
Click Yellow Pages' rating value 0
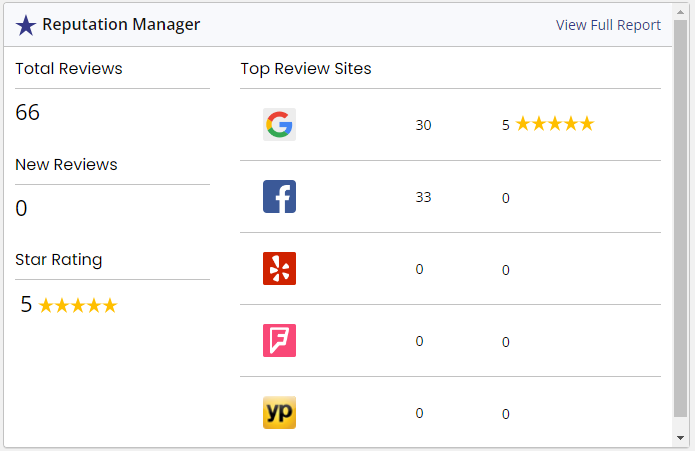506,414
